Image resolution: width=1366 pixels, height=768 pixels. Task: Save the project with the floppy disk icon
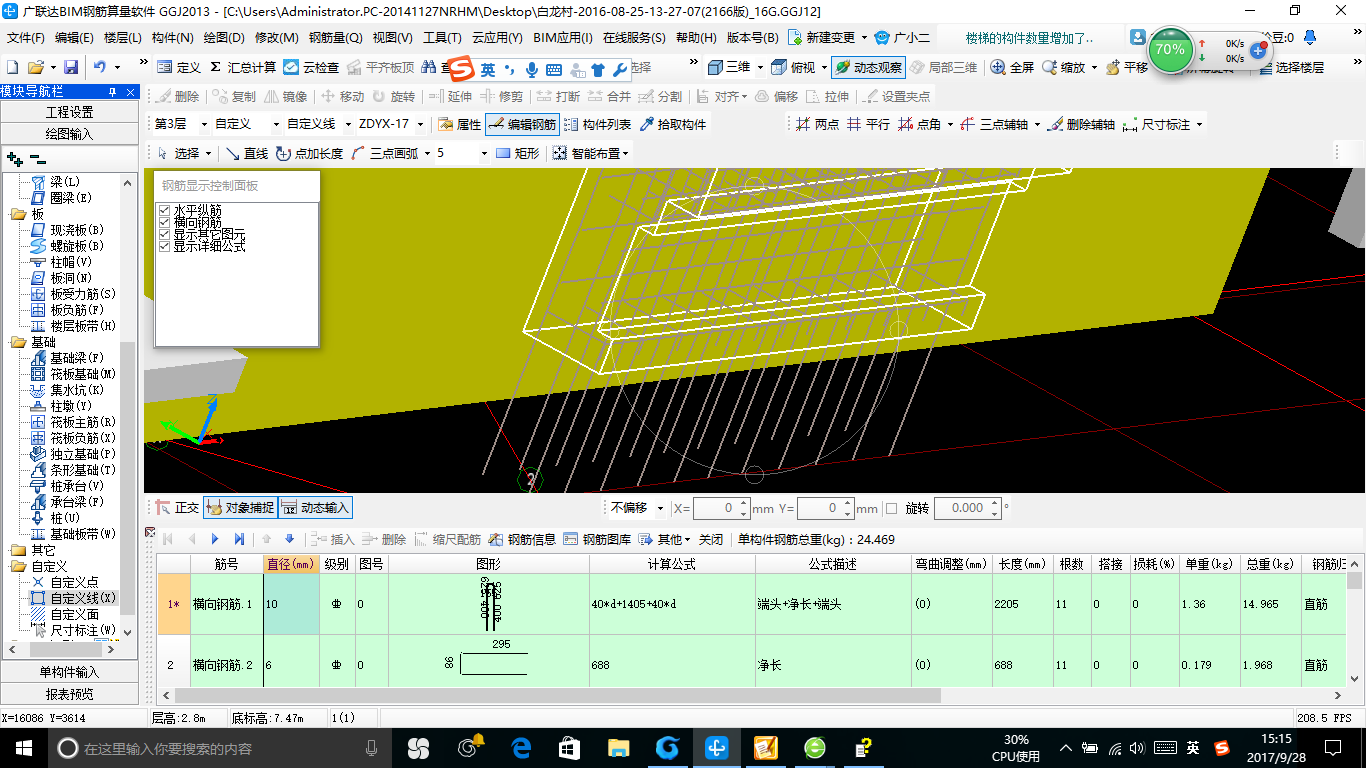(x=71, y=68)
